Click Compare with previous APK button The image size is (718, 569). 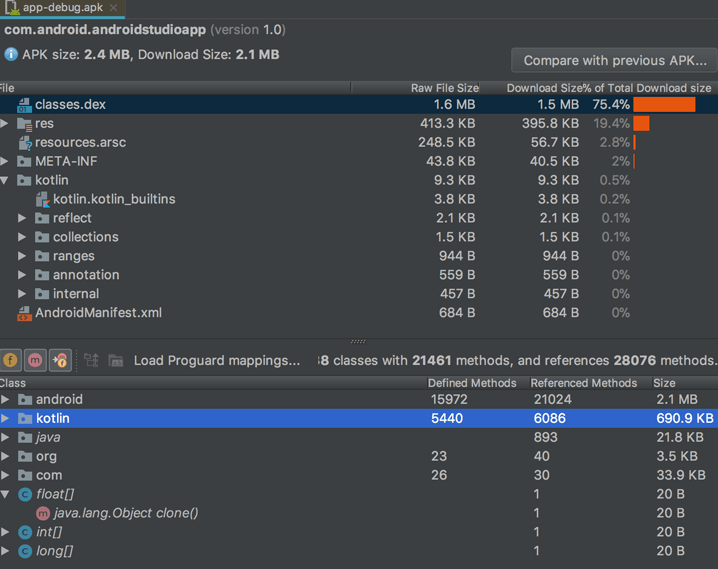tap(615, 60)
